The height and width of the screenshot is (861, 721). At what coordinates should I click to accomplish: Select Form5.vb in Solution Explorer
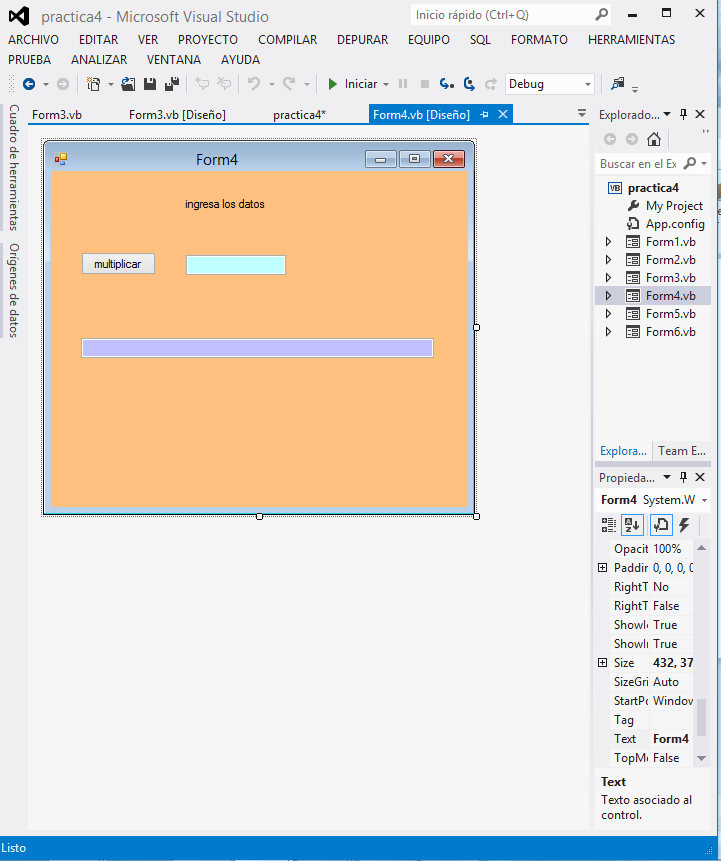click(670, 314)
